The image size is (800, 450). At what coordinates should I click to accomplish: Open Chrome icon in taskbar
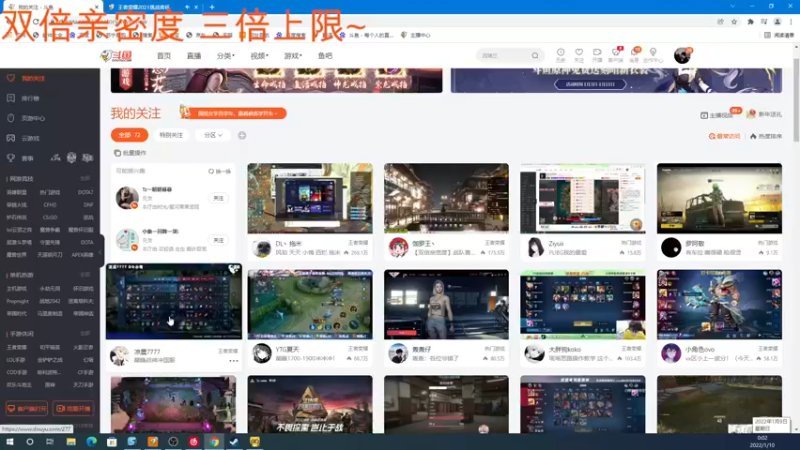[x=214, y=441]
